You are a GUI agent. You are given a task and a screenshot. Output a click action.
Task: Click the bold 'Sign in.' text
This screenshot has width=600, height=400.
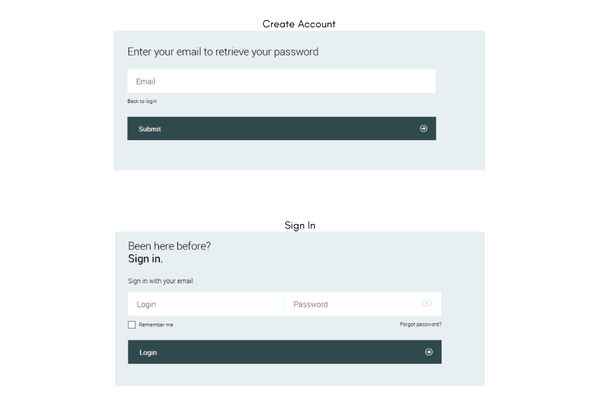pyautogui.click(x=145, y=259)
